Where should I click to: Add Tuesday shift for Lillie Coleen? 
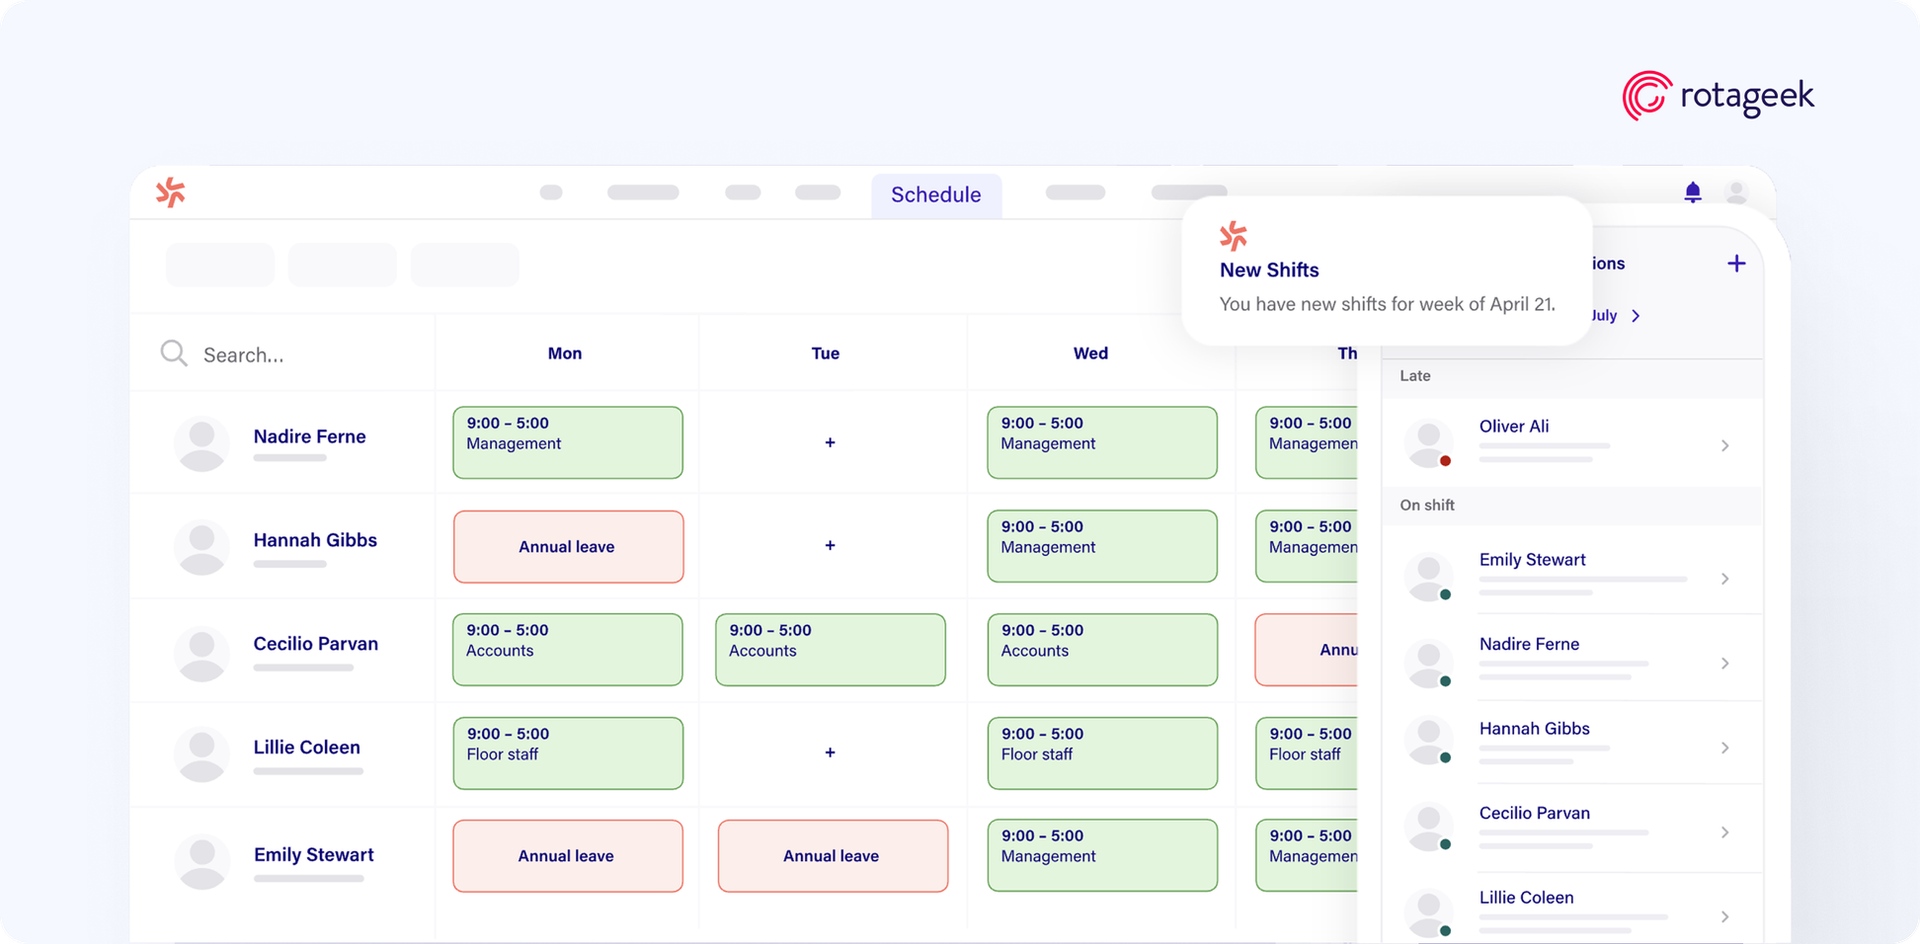(830, 752)
